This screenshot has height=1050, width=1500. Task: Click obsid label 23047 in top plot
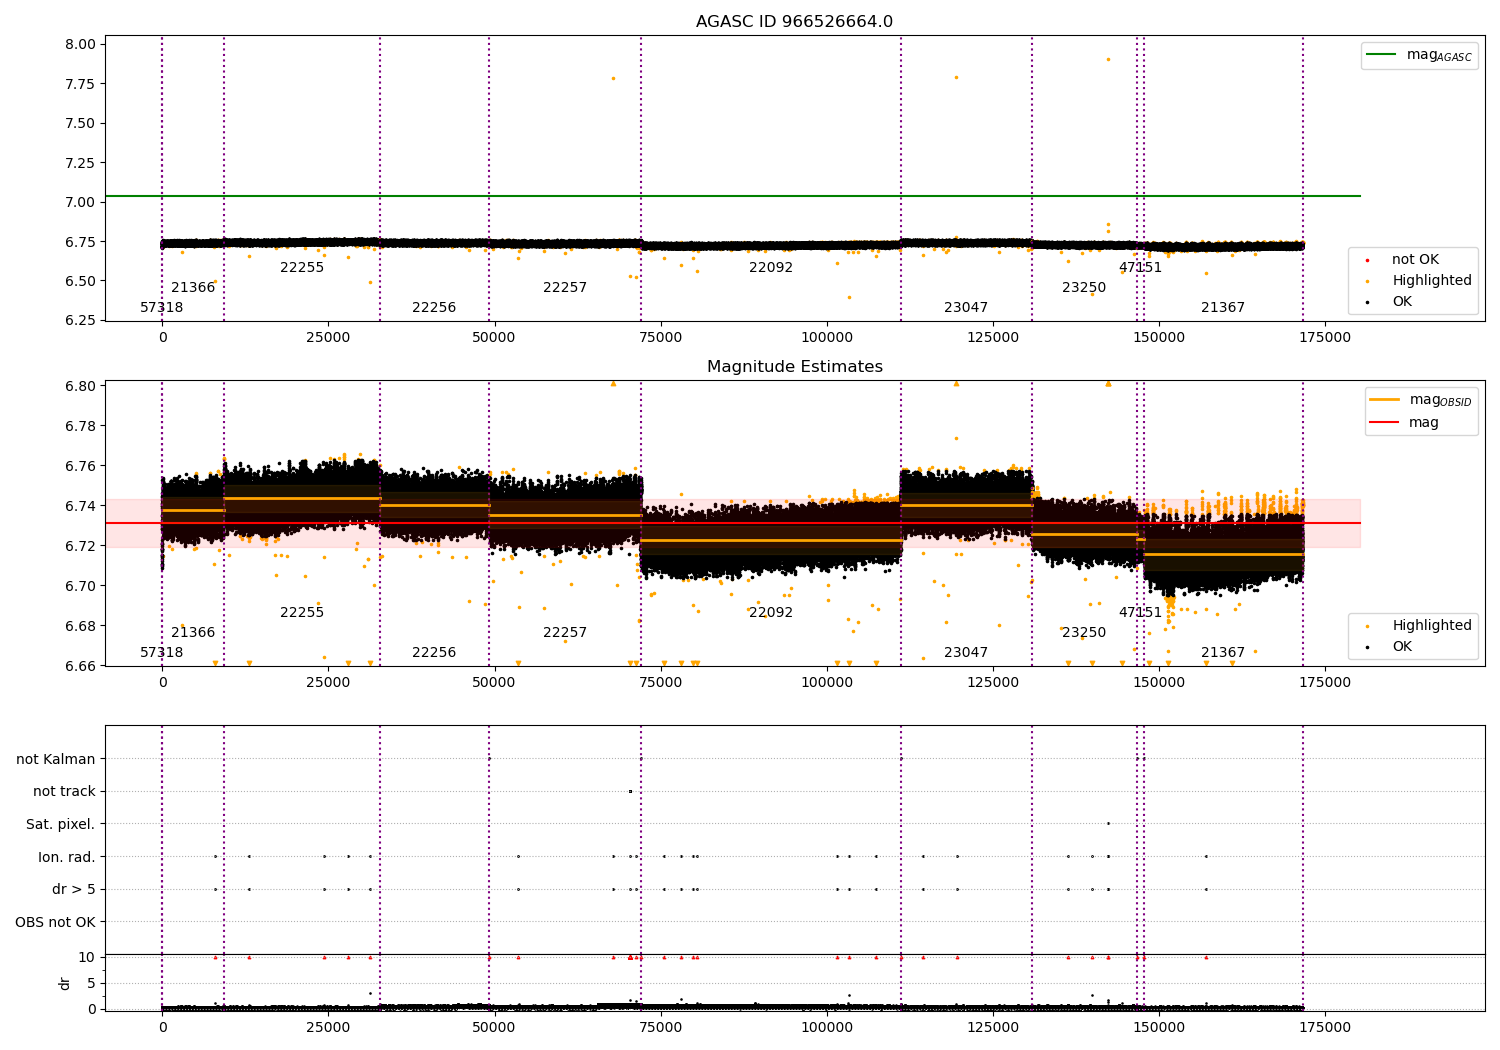(x=966, y=308)
